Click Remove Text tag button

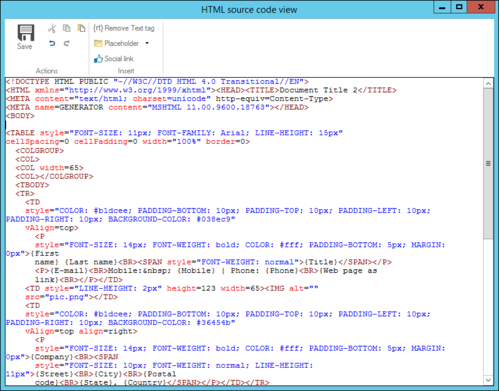point(124,28)
